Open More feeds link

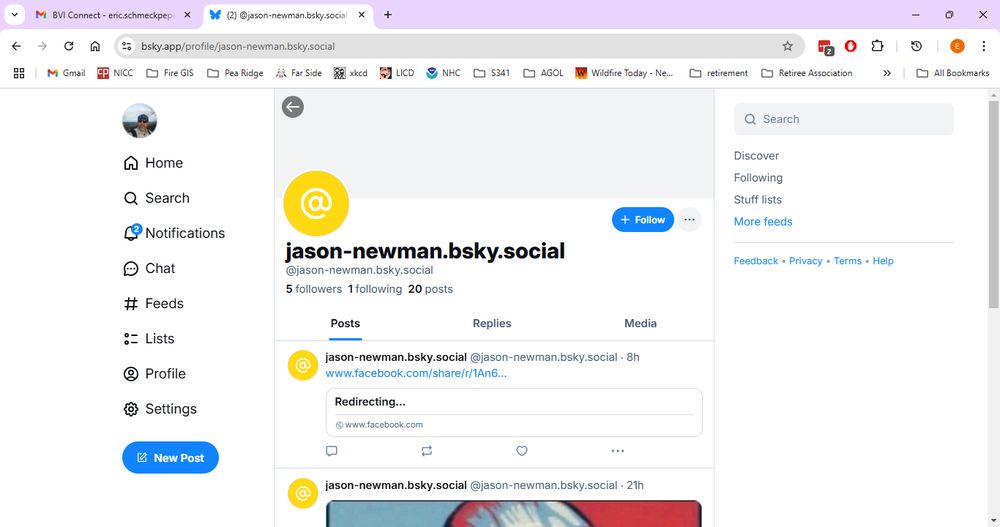(x=763, y=222)
